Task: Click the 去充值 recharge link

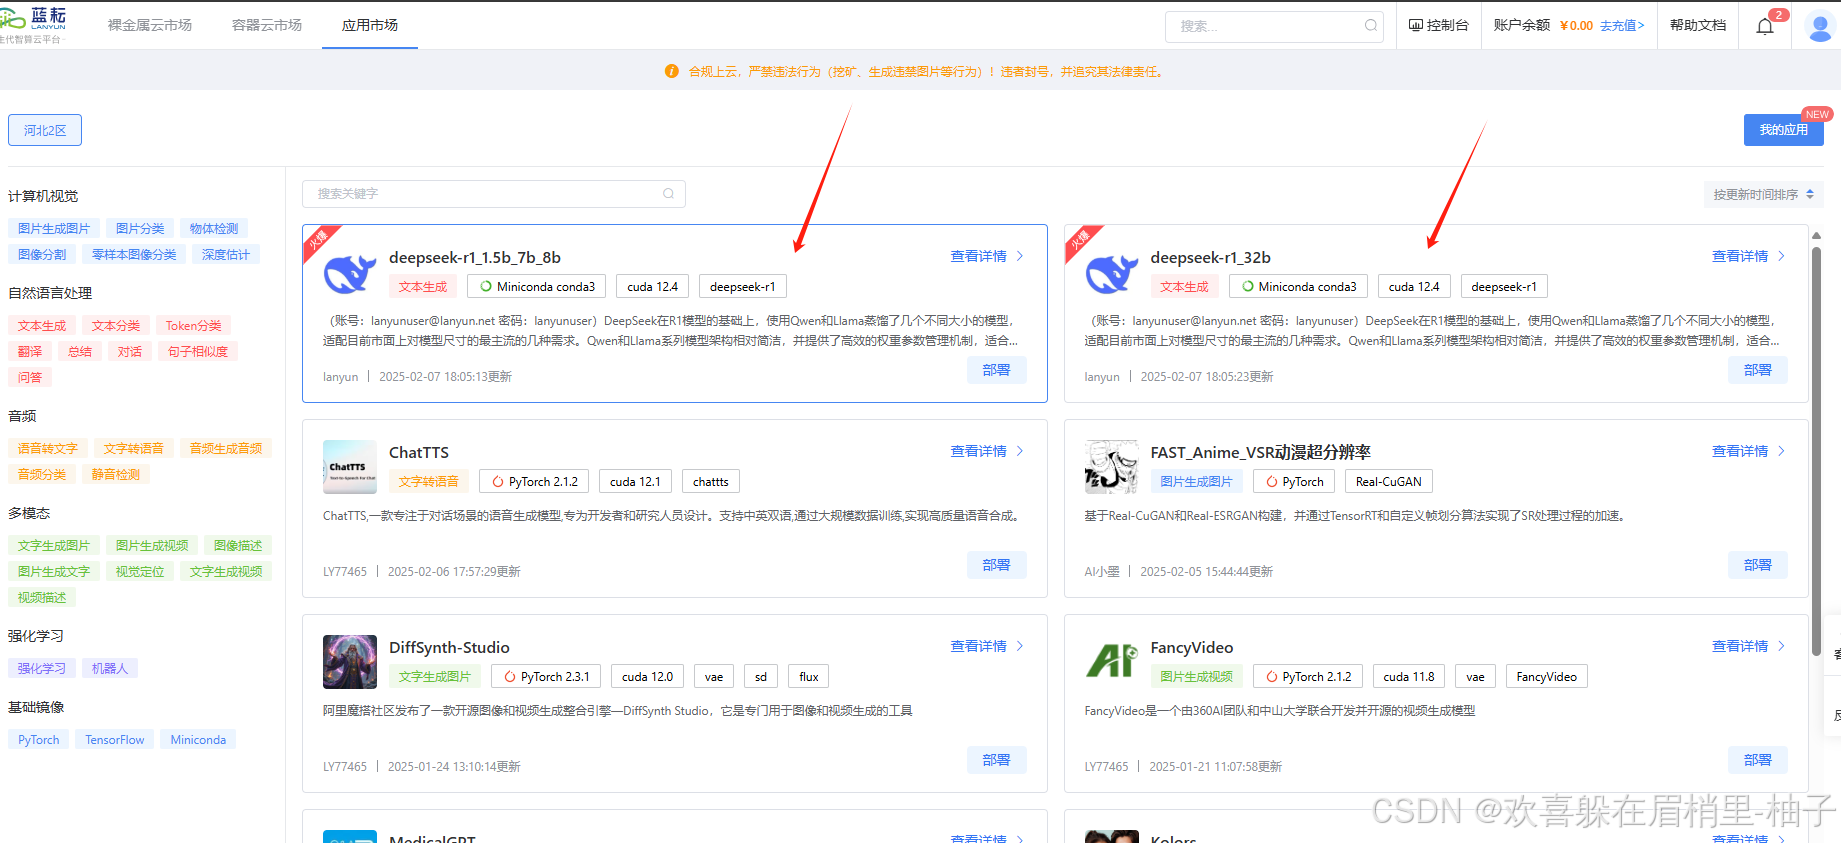Action: click(1622, 26)
